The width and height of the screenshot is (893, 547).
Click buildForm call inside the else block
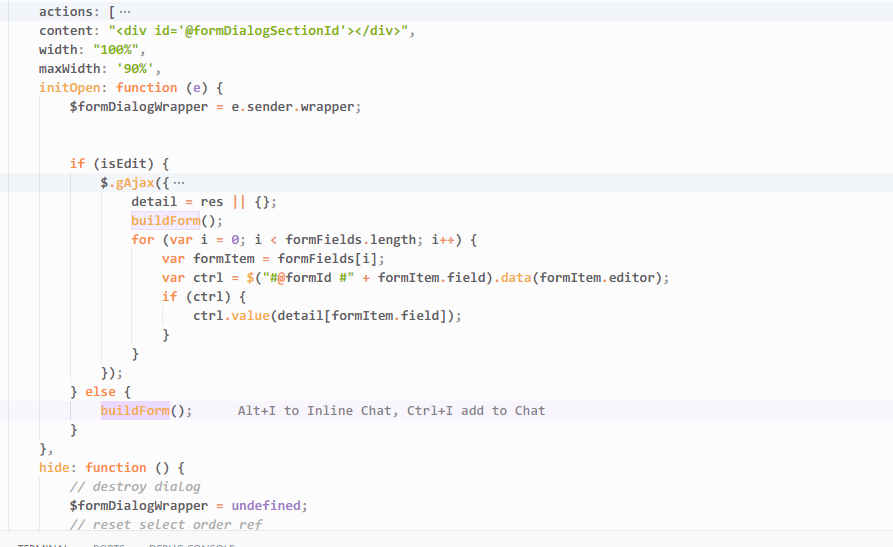[135, 410]
